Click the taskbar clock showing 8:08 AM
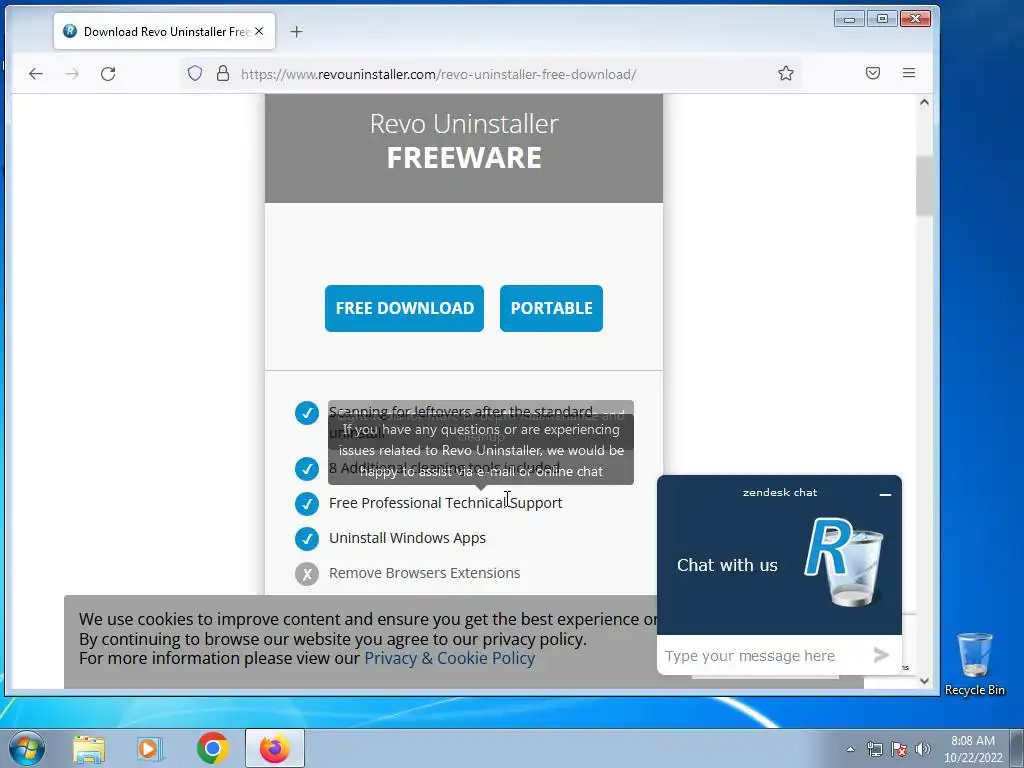Screen dimensions: 1024x768 pos(972,749)
